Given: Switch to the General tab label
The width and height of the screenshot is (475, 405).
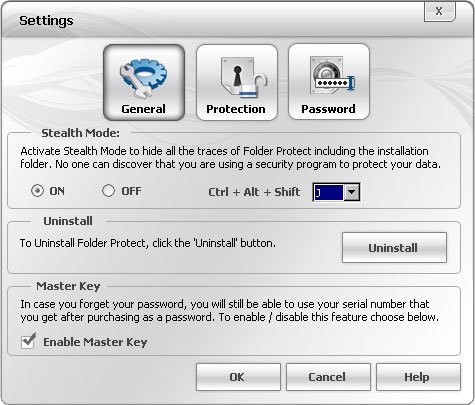Looking at the screenshot, I should click(x=143, y=109).
